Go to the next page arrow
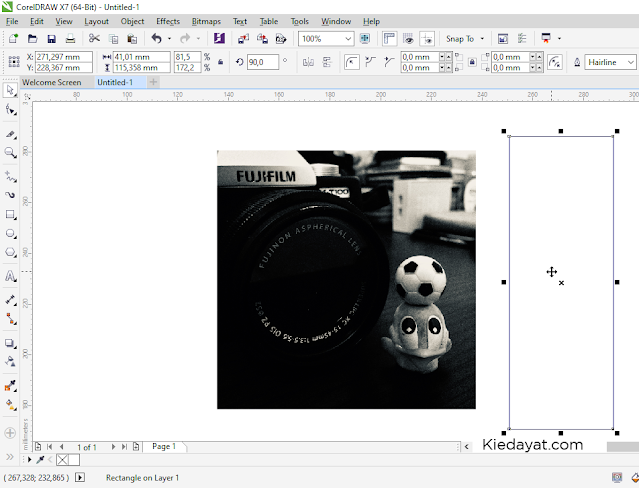This screenshot has height=488, width=639. pyautogui.click(x=113, y=447)
